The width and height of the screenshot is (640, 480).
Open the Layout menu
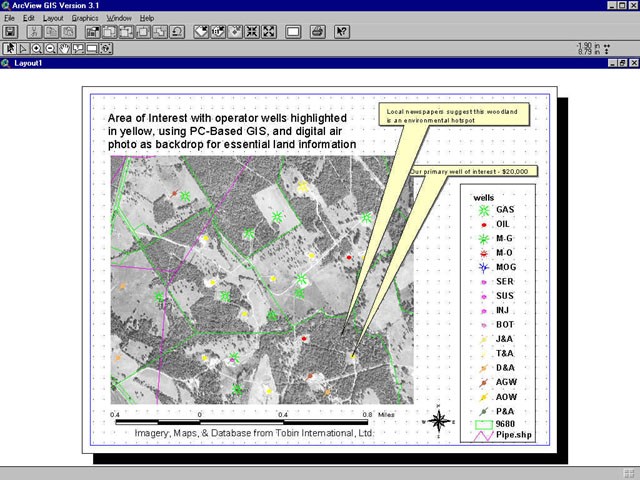click(52, 18)
